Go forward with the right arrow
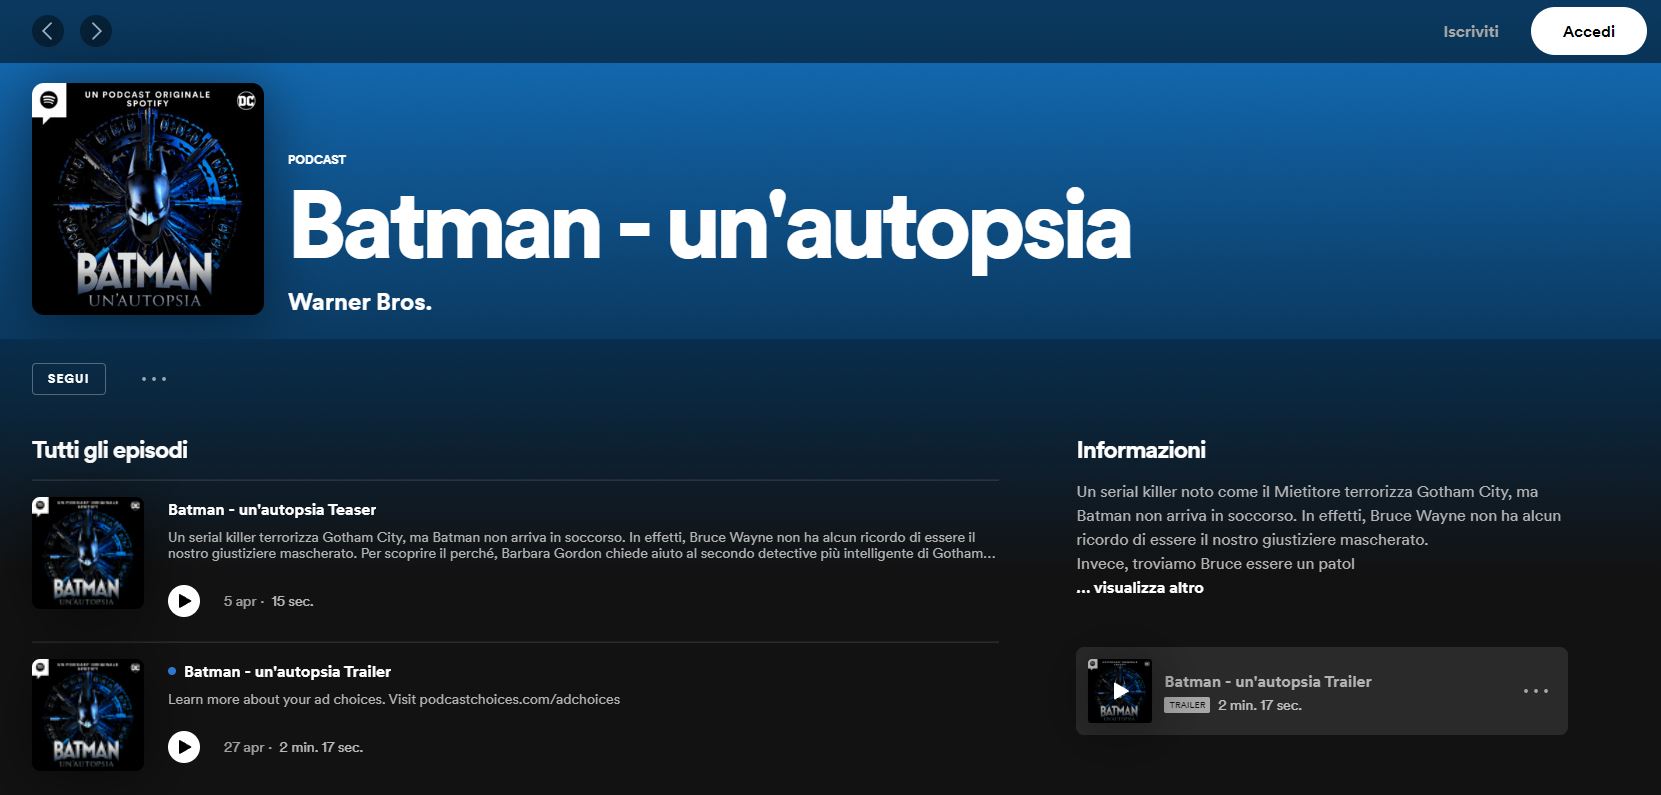The height and width of the screenshot is (795, 1661). click(x=96, y=31)
